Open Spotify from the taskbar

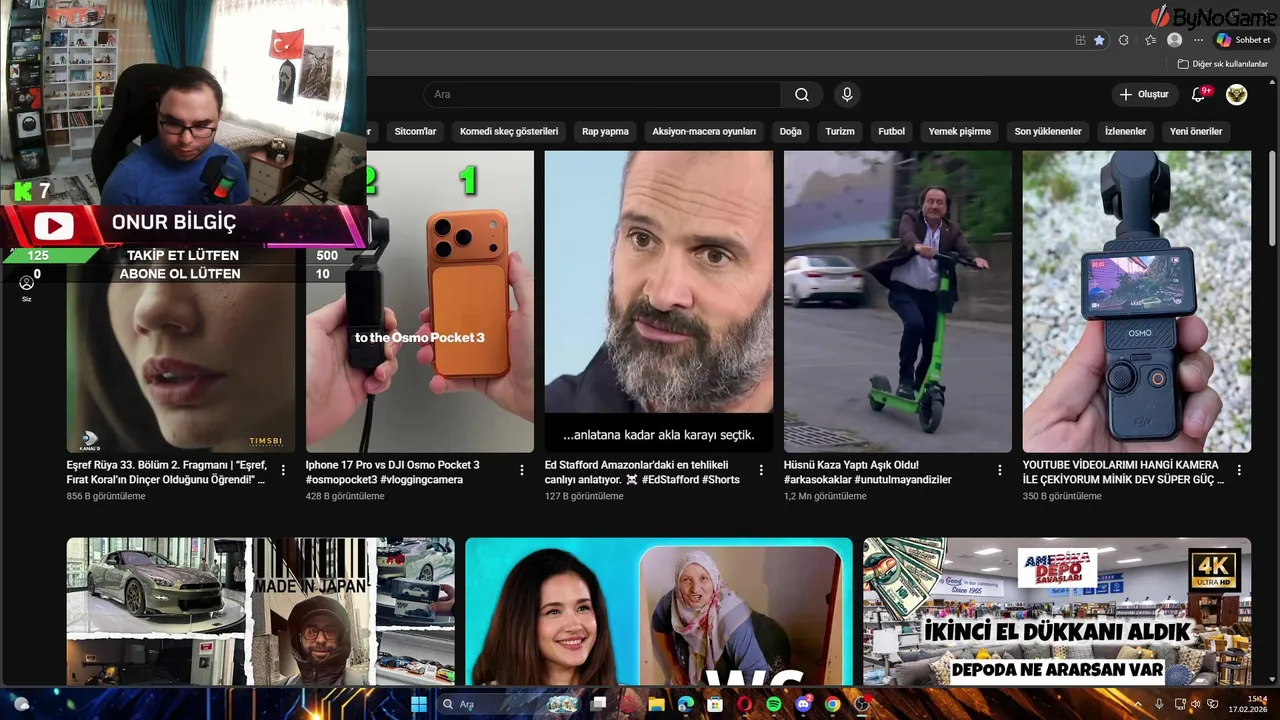point(774,704)
